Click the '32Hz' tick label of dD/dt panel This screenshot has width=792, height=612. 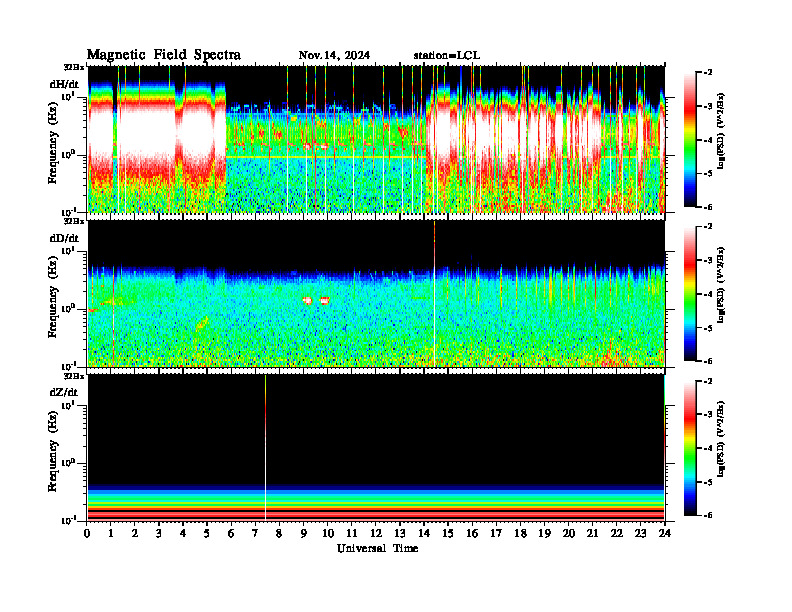[74, 221]
